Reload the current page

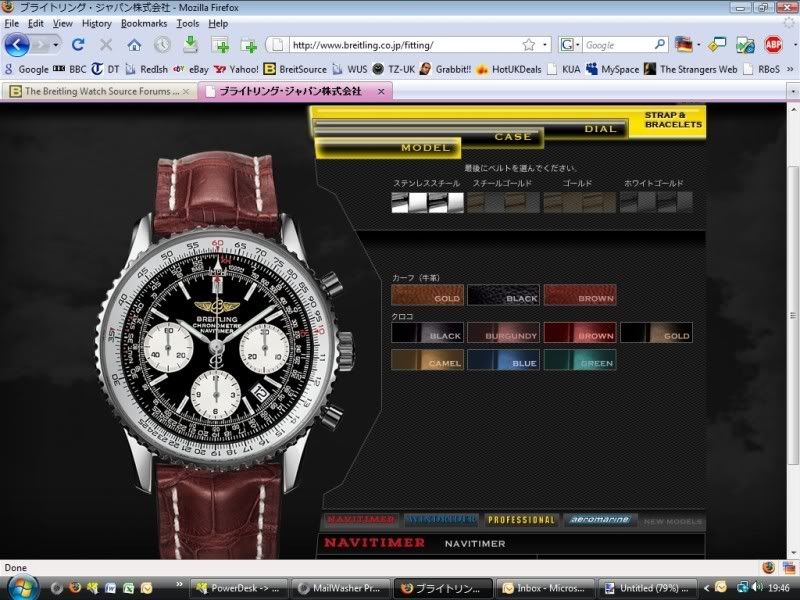[78, 45]
